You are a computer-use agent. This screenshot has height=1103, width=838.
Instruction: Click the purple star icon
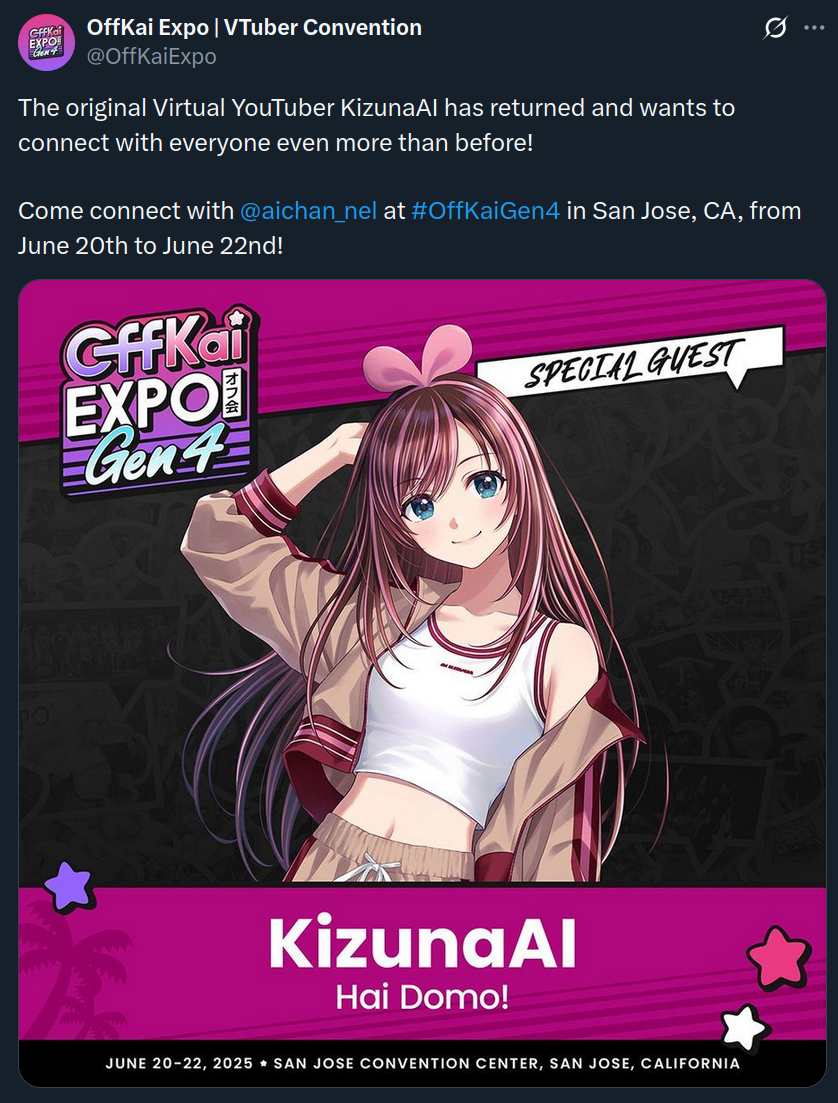tap(68, 887)
